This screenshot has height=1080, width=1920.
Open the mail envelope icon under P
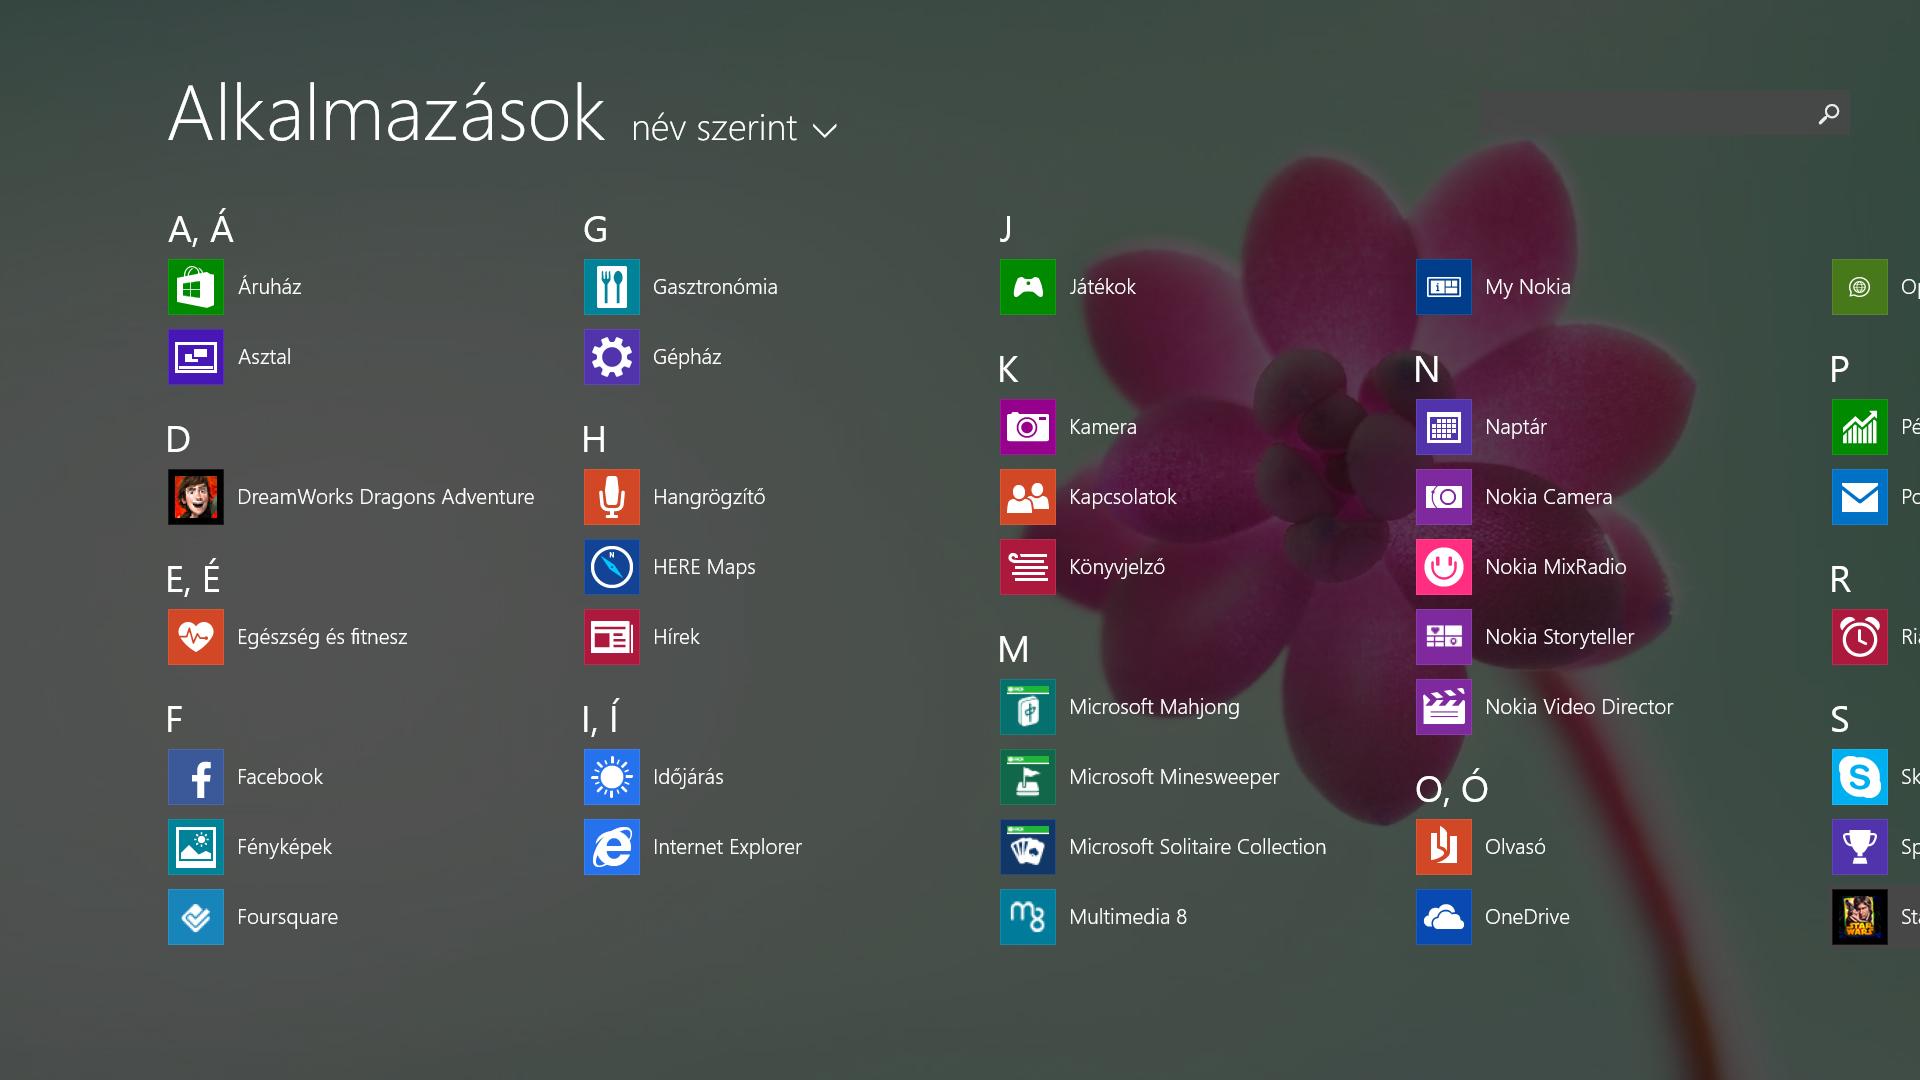[x=1860, y=497]
